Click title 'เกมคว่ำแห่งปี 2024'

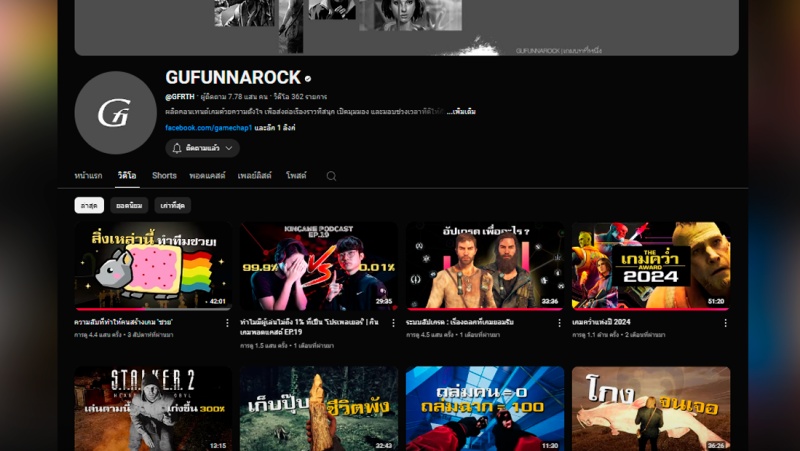(x=601, y=322)
